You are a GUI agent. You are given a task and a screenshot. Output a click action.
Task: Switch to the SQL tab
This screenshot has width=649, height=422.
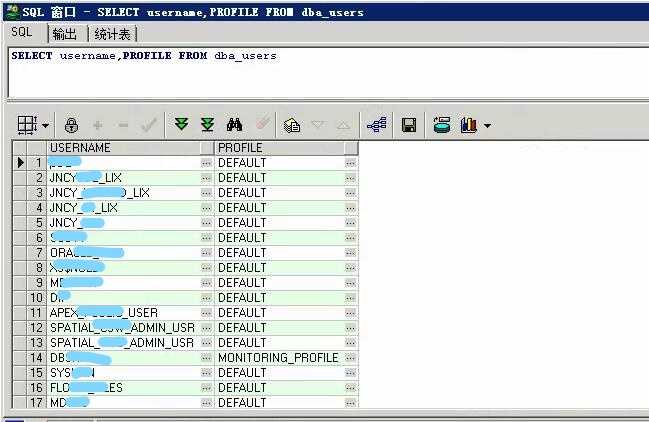point(22,32)
